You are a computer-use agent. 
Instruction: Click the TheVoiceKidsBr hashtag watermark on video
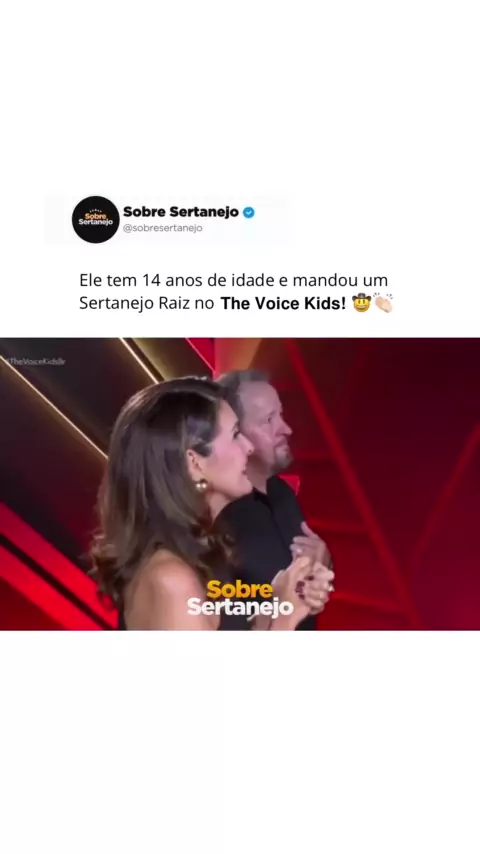35,361
